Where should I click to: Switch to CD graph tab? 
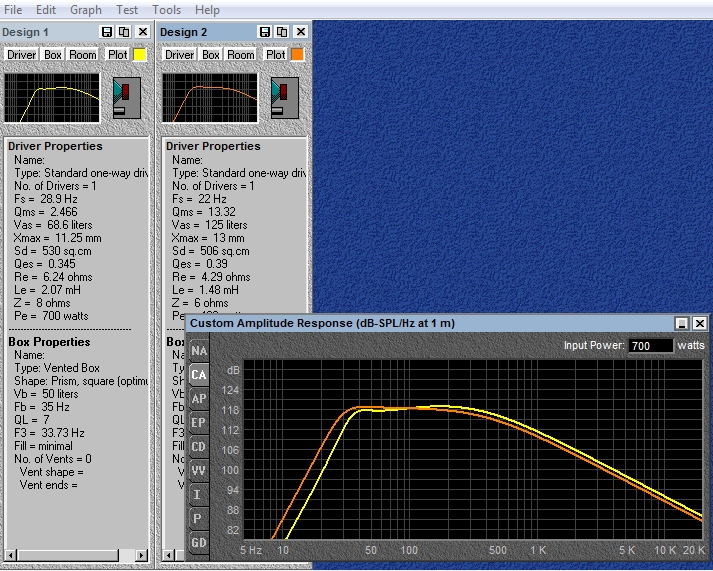tap(199, 447)
